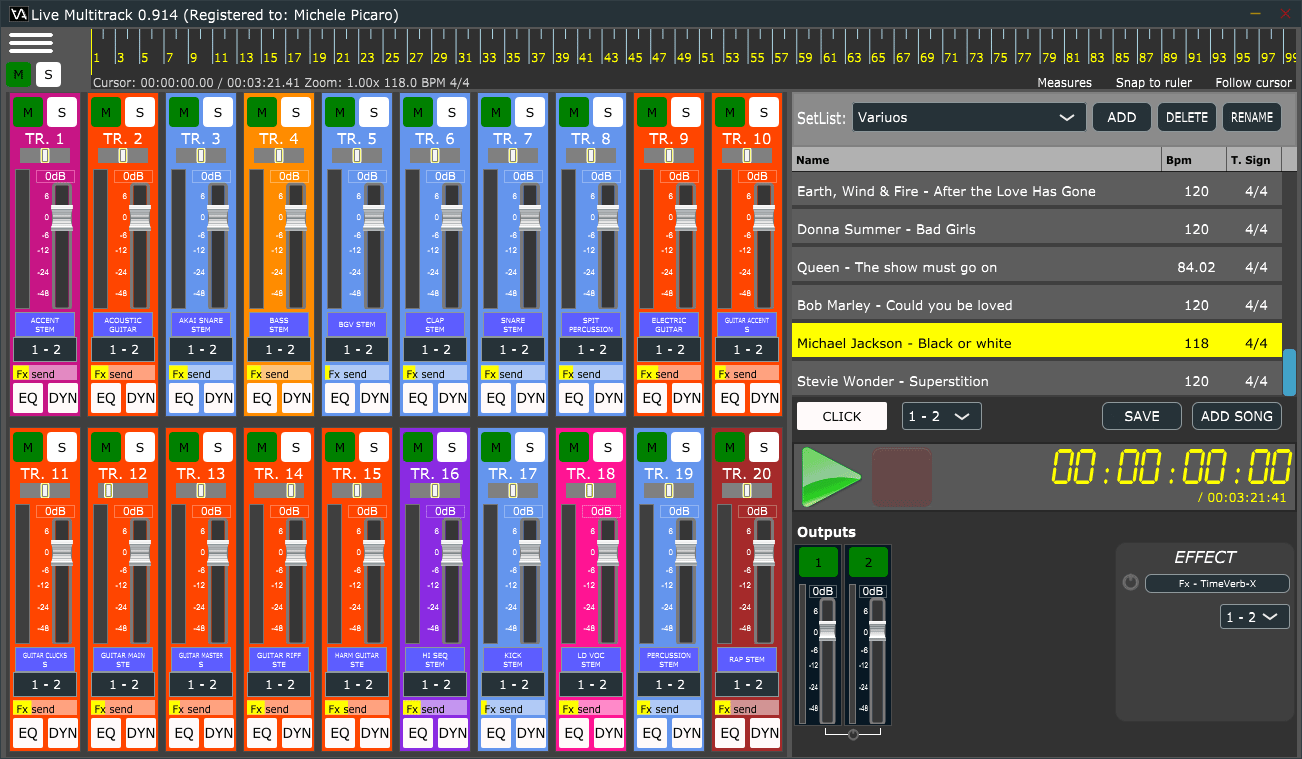The height and width of the screenshot is (759, 1302).
Task: Select Michael Jackson - Black or white row
Action: click(x=1037, y=343)
